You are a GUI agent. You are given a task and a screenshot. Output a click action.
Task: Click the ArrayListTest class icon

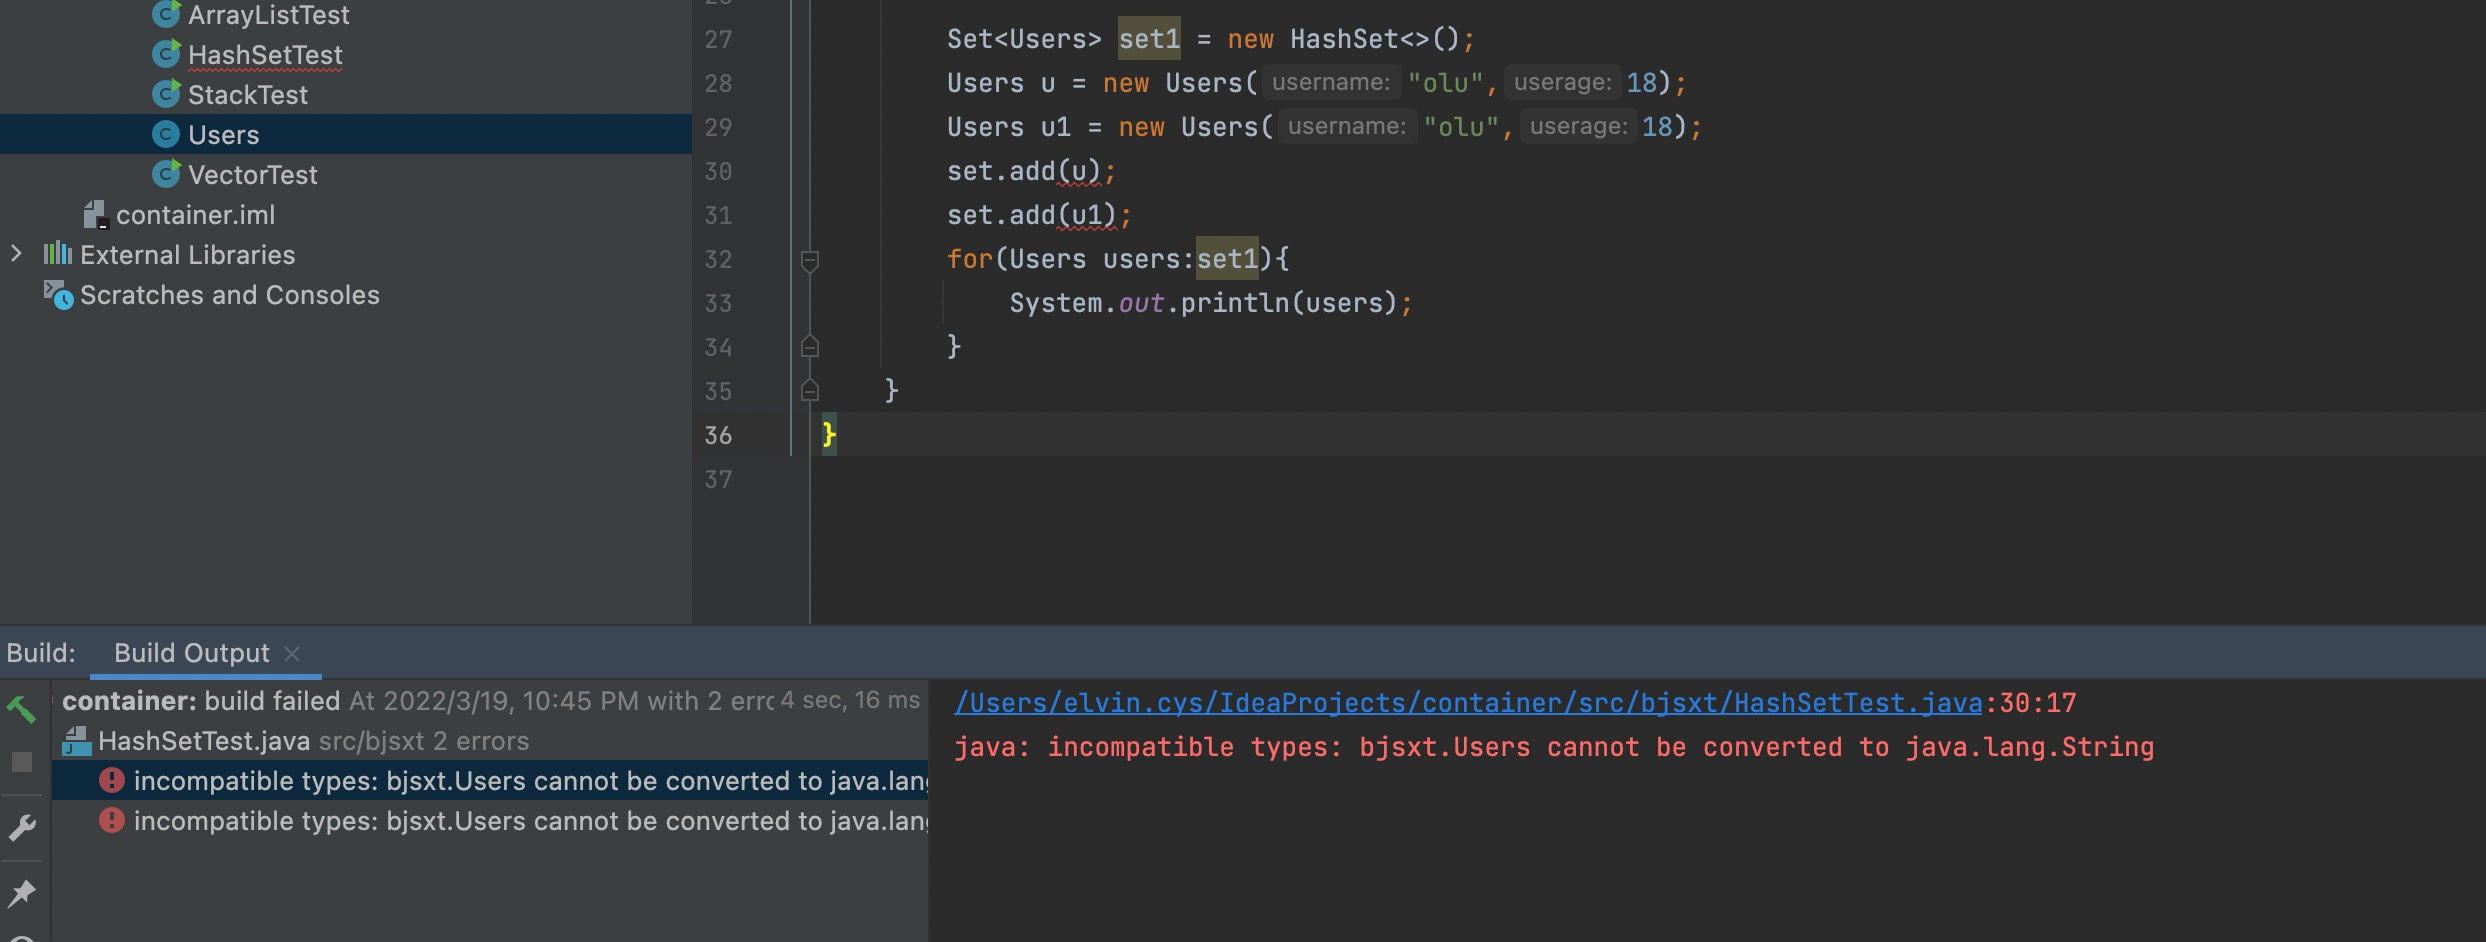166,14
